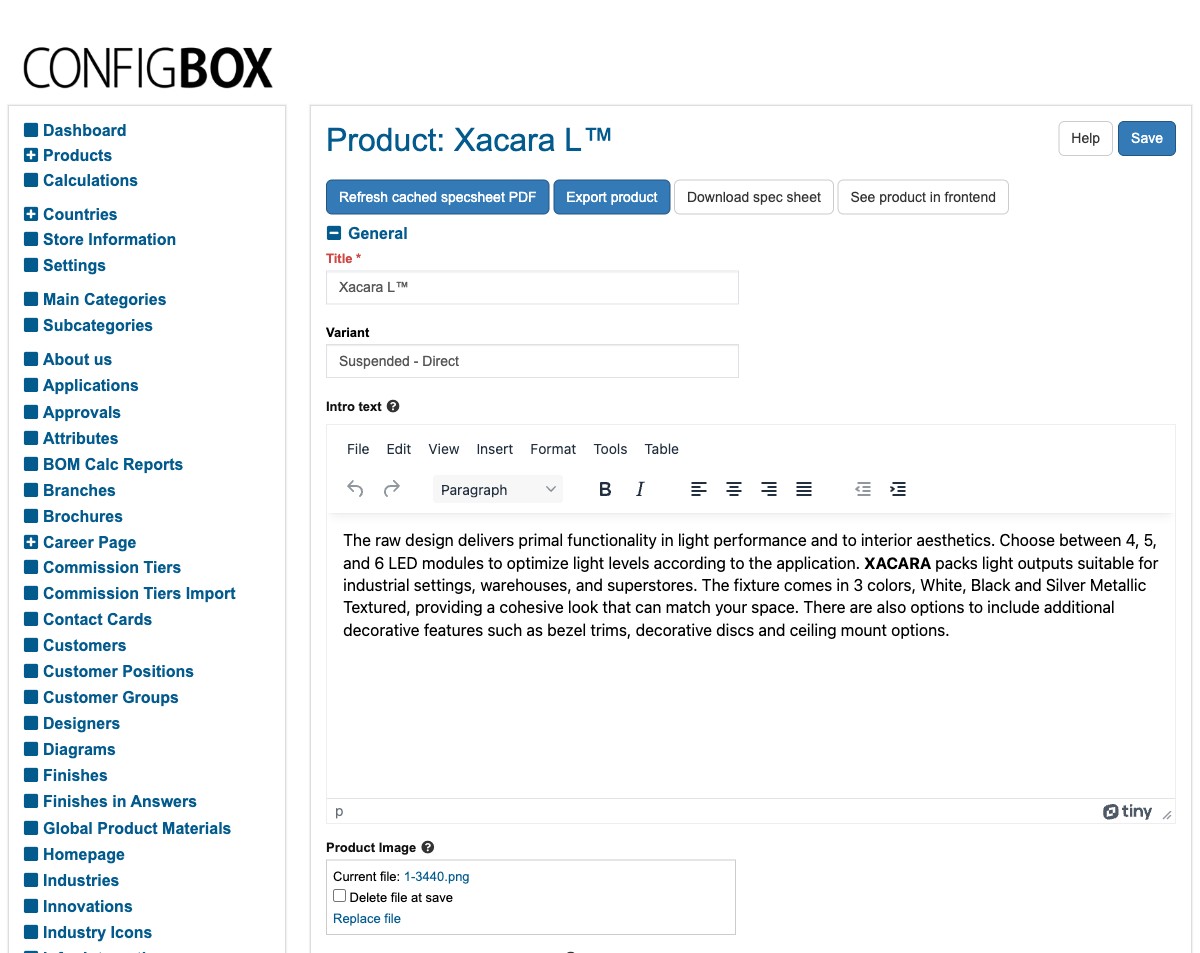Image resolution: width=1200 pixels, height=953 pixels.
Task: Open Designers in sidebar
Action: point(81,724)
